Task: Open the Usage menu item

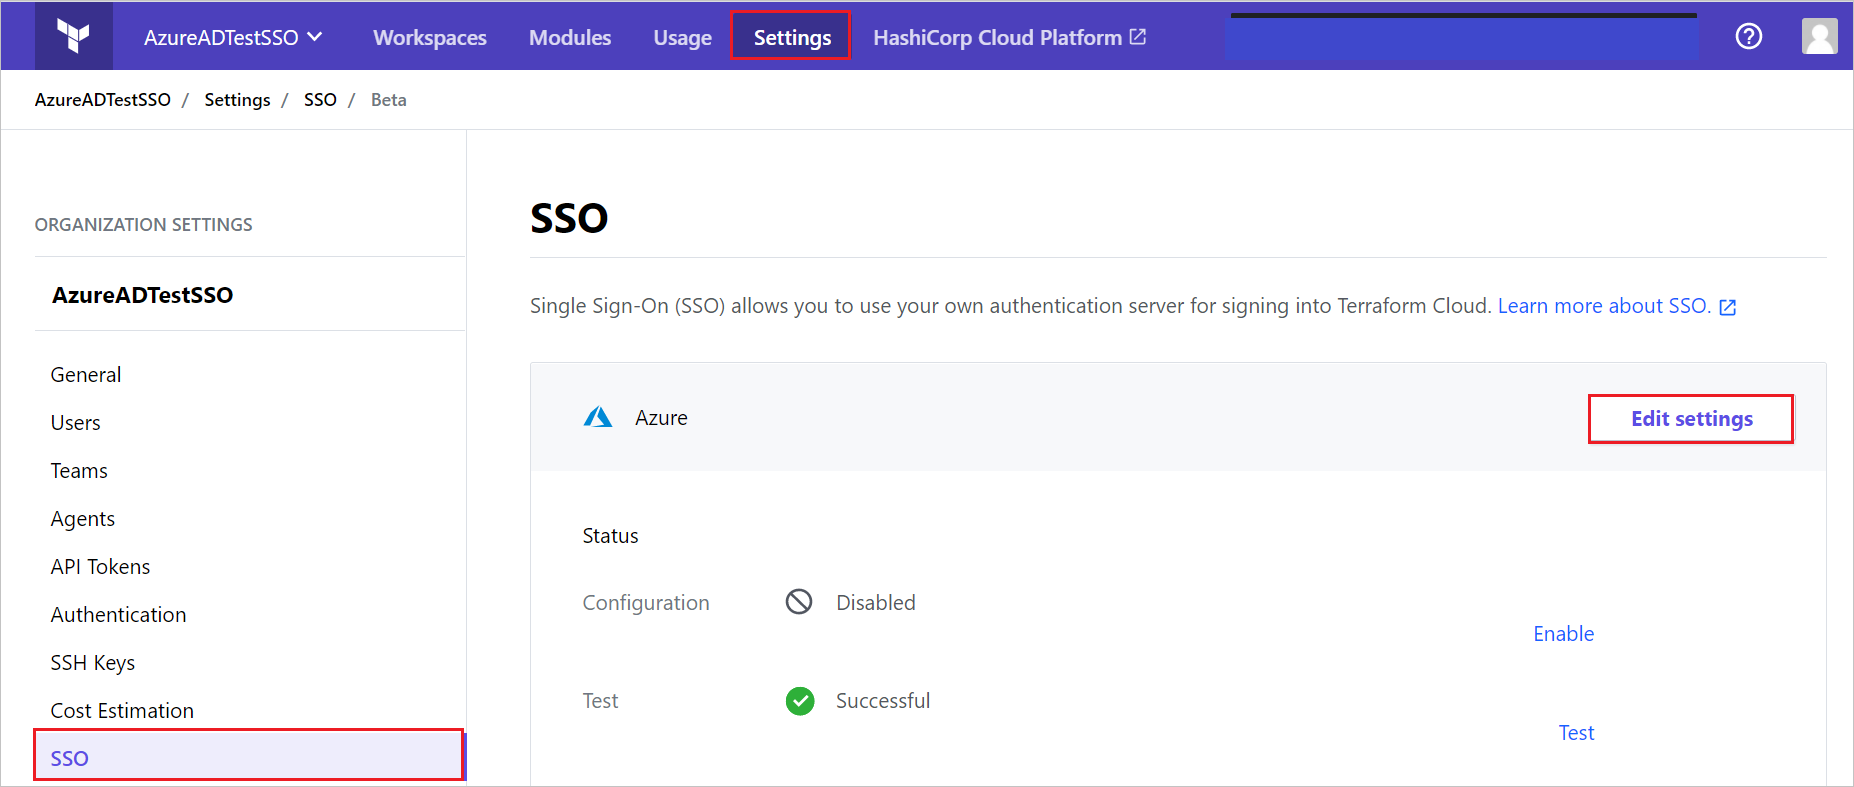Action: [x=682, y=38]
